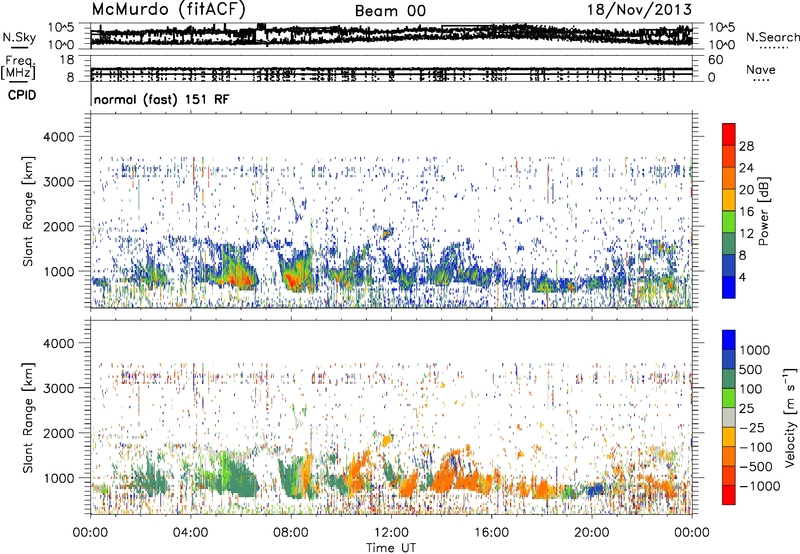
Task: Select the 16:00 time tick label
Action: (x=491, y=533)
